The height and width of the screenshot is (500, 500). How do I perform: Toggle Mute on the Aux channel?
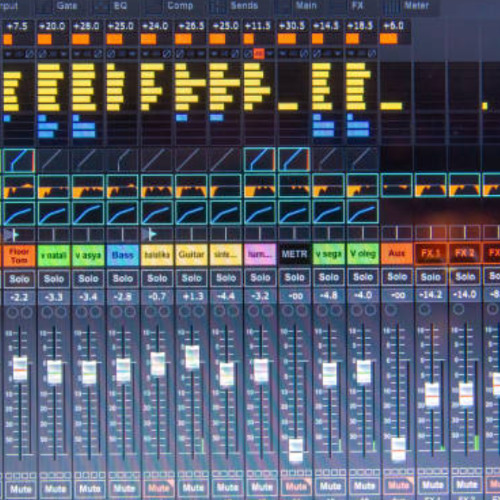point(398,485)
